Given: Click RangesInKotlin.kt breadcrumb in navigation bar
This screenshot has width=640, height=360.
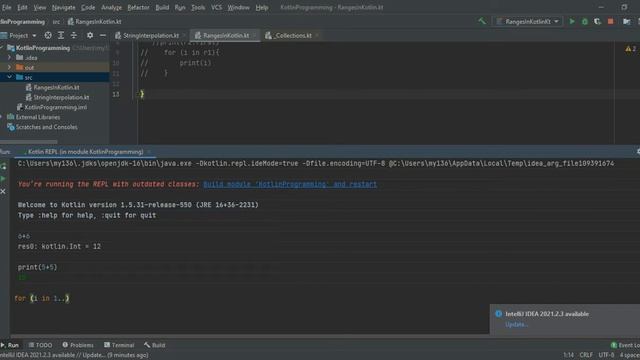Looking at the screenshot, I should [x=94, y=22].
